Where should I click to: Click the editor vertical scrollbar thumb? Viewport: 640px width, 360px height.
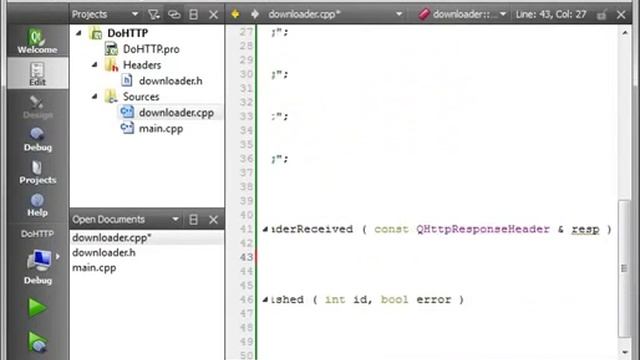[x=624, y=269]
